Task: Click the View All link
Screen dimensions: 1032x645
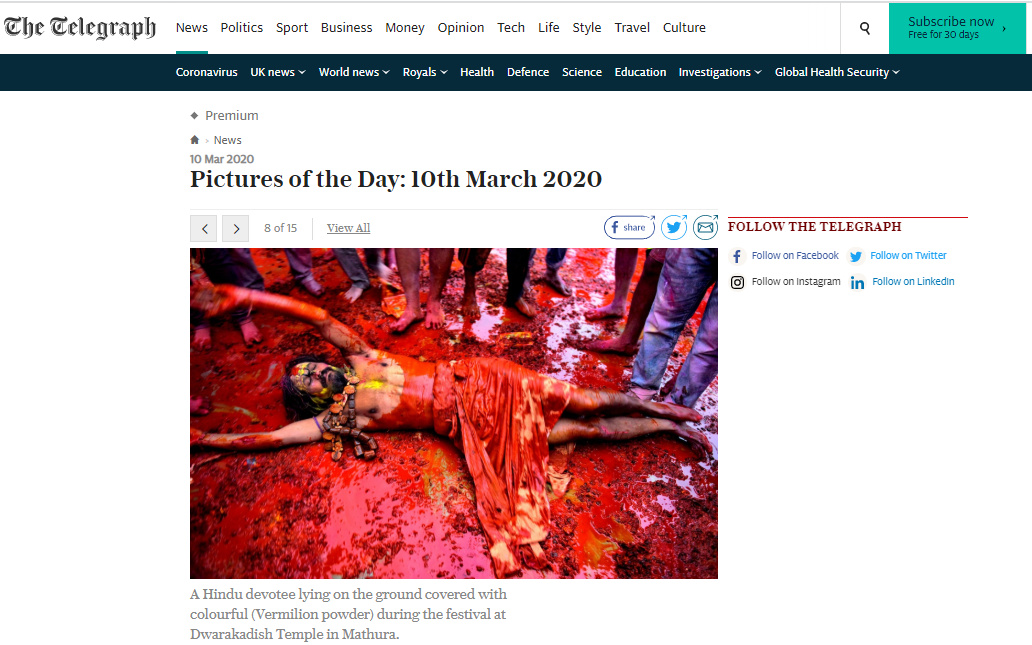Action: 348,228
